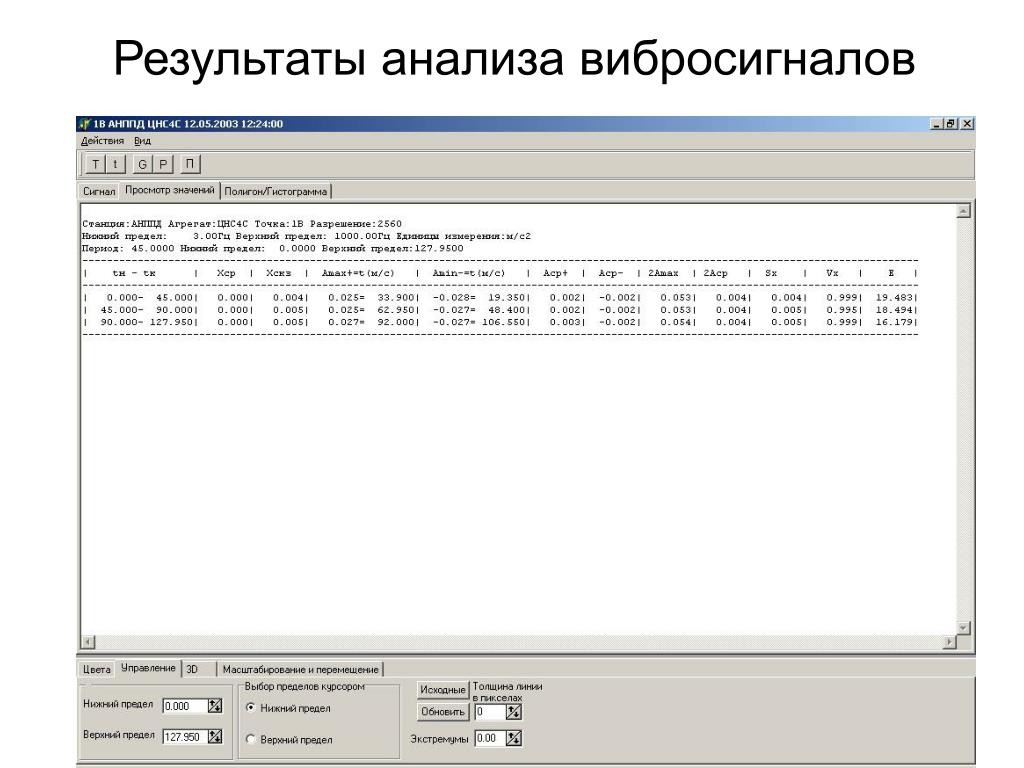Click the Экстремумы input field 0.00
The image size is (1024, 768).
[x=490, y=738]
